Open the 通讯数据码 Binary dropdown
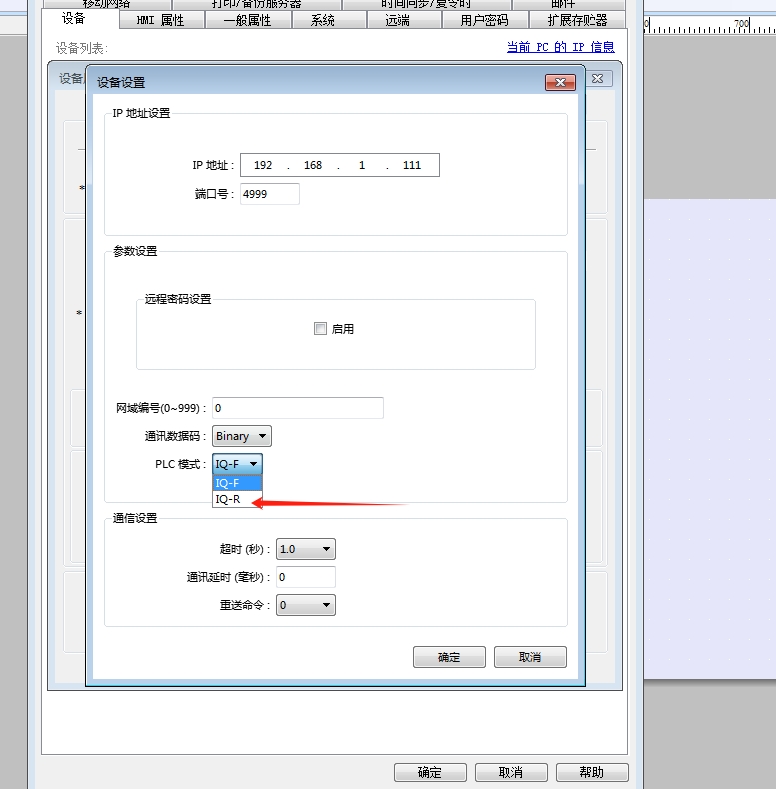 pos(242,436)
